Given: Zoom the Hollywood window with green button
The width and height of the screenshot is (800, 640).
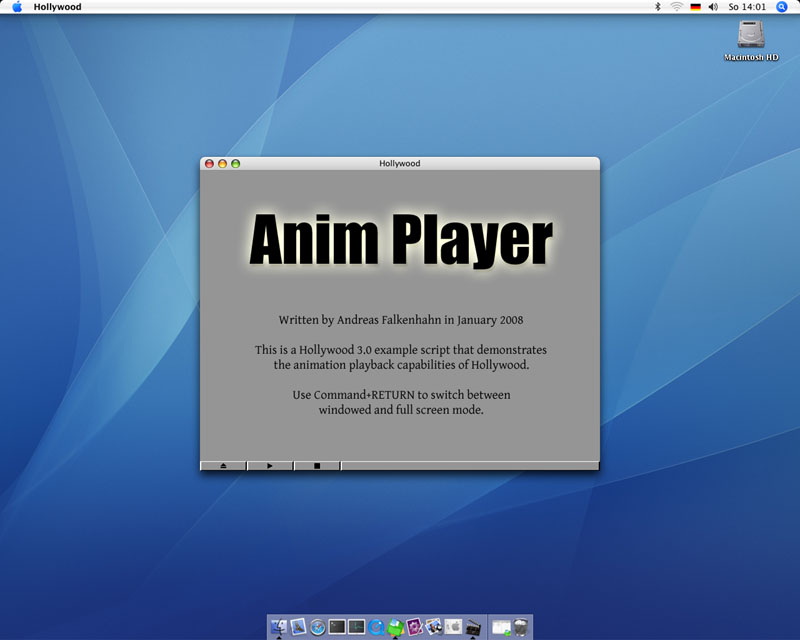Looking at the screenshot, I should click(236, 163).
